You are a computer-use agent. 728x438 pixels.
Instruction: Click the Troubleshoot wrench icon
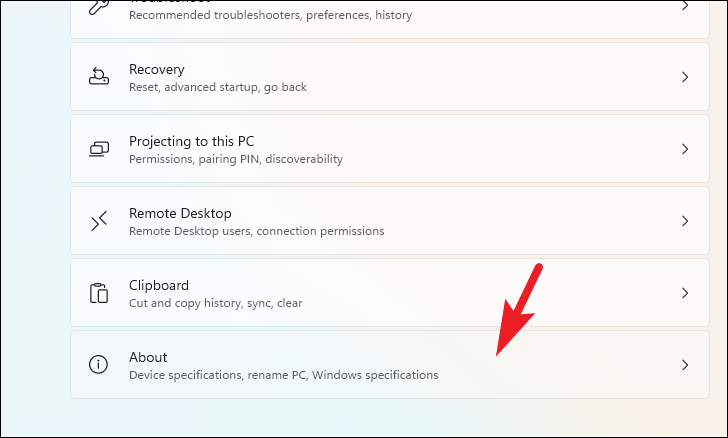(x=98, y=7)
